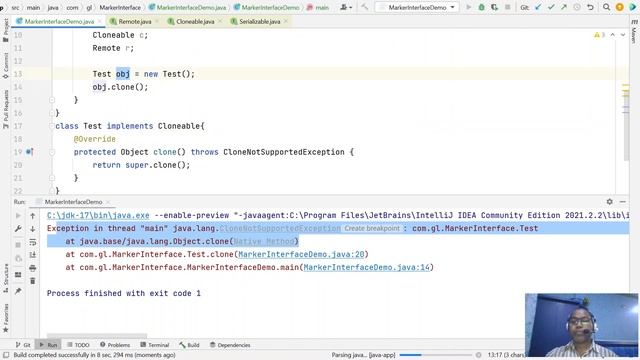Screen dimensions: 640x360
Task: Switch to Remote.java editor tab
Action: [x=135, y=21]
